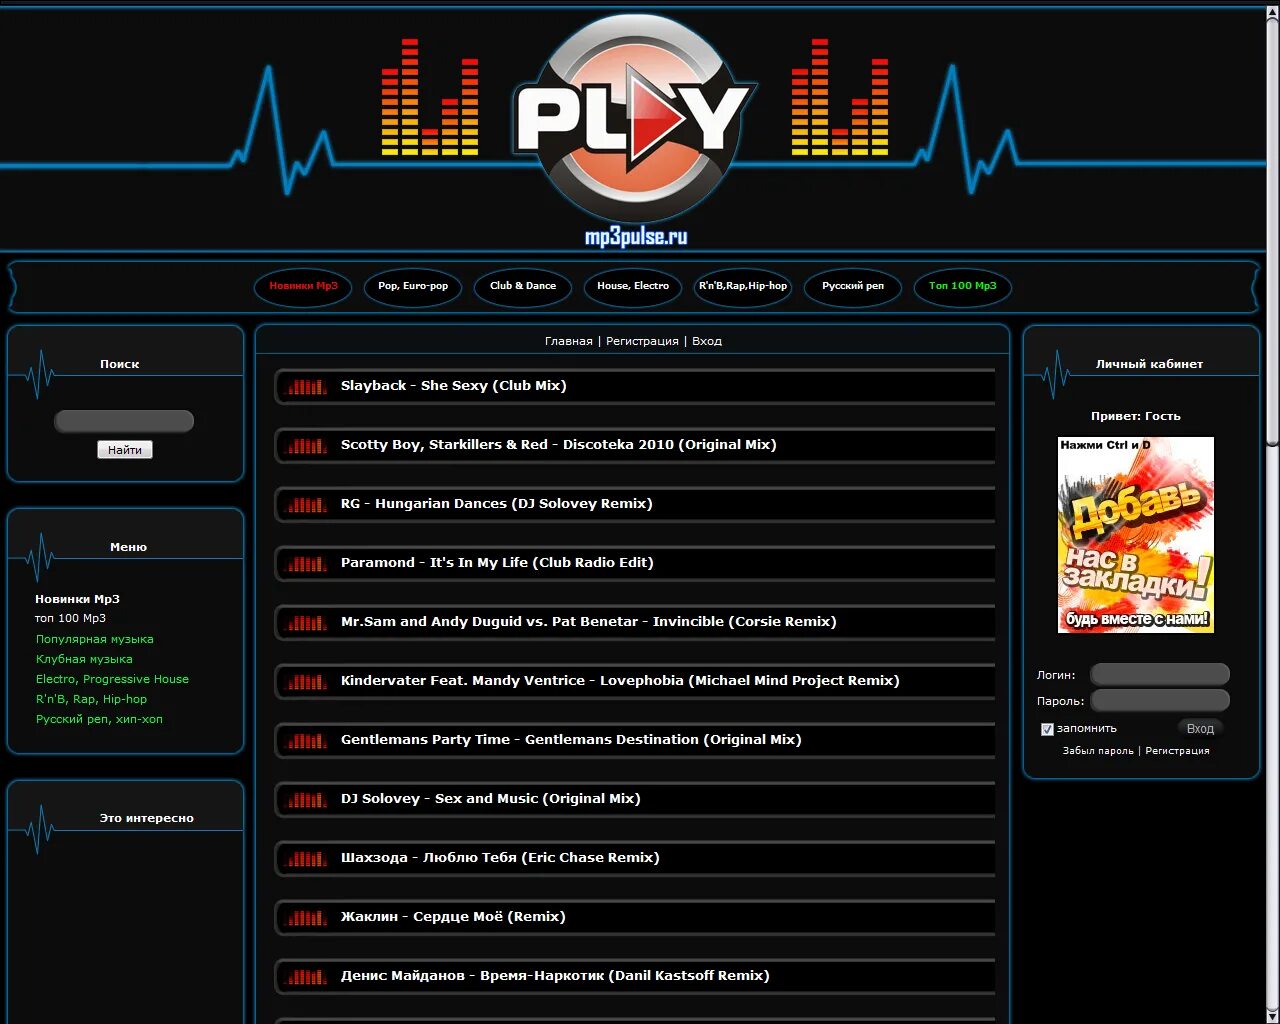Screen dimensions: 1280x1024
Task: Click the page vertical scrollbar
Action: coord(1272,512)
